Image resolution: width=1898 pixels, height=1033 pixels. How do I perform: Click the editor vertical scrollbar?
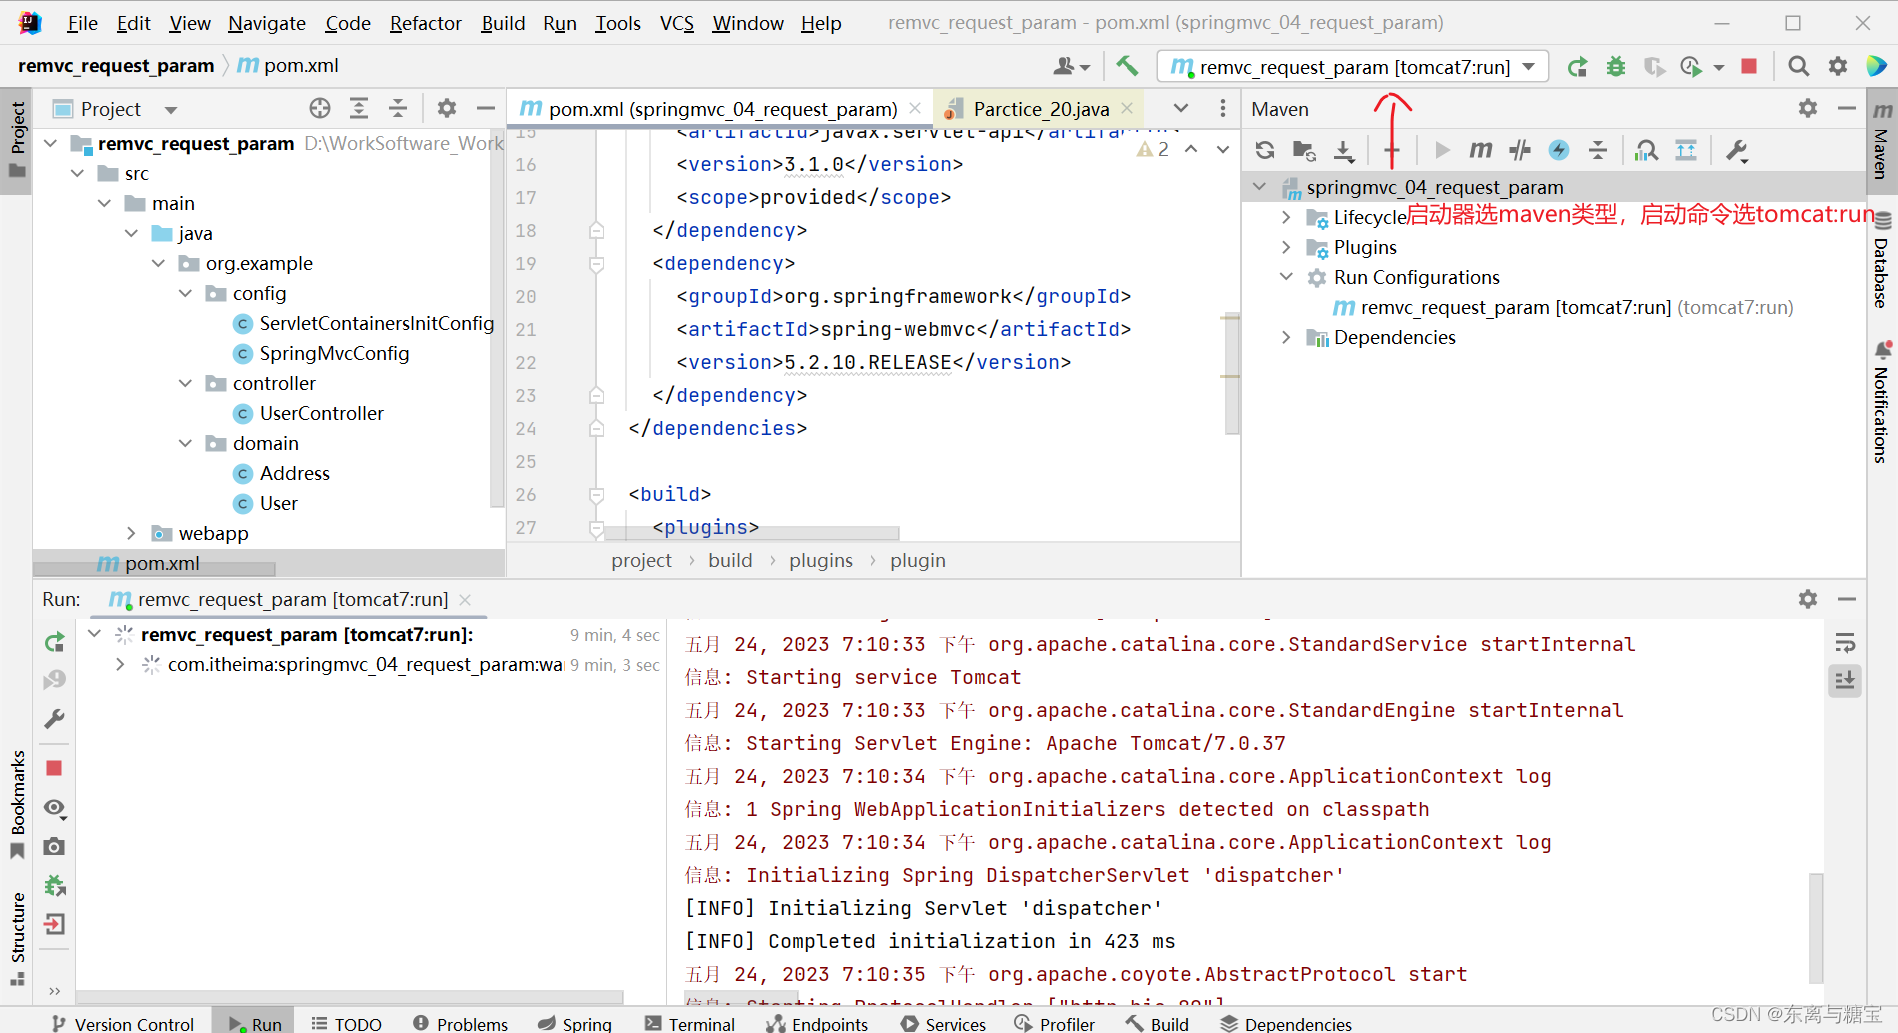[x=1231, y=375]
